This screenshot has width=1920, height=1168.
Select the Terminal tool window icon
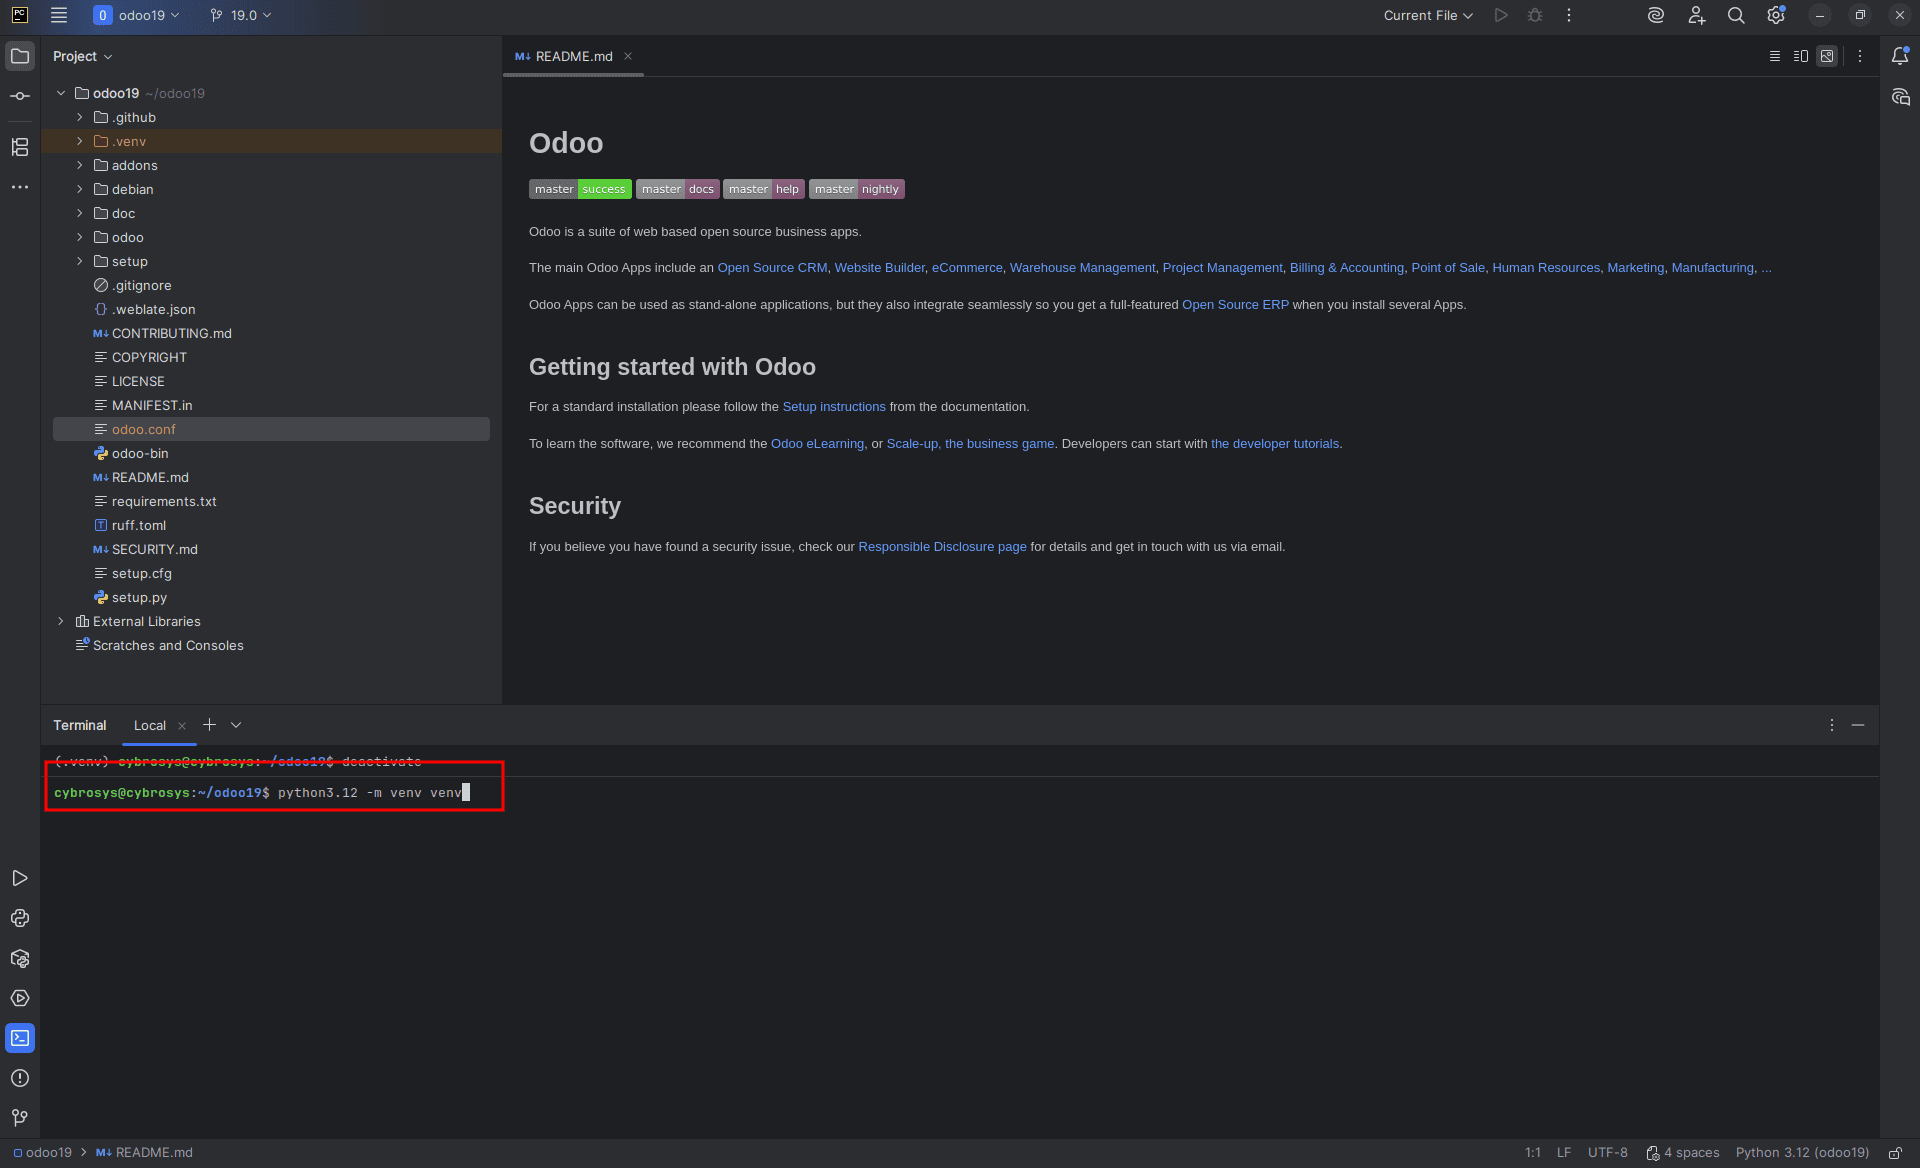(x=20, y=1038)
